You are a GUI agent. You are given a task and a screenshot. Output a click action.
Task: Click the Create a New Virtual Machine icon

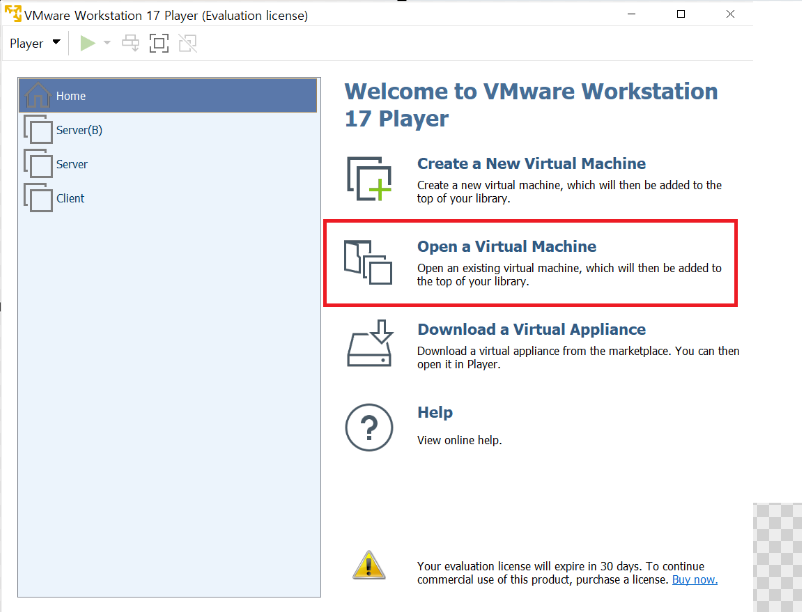tap(369, 179)
